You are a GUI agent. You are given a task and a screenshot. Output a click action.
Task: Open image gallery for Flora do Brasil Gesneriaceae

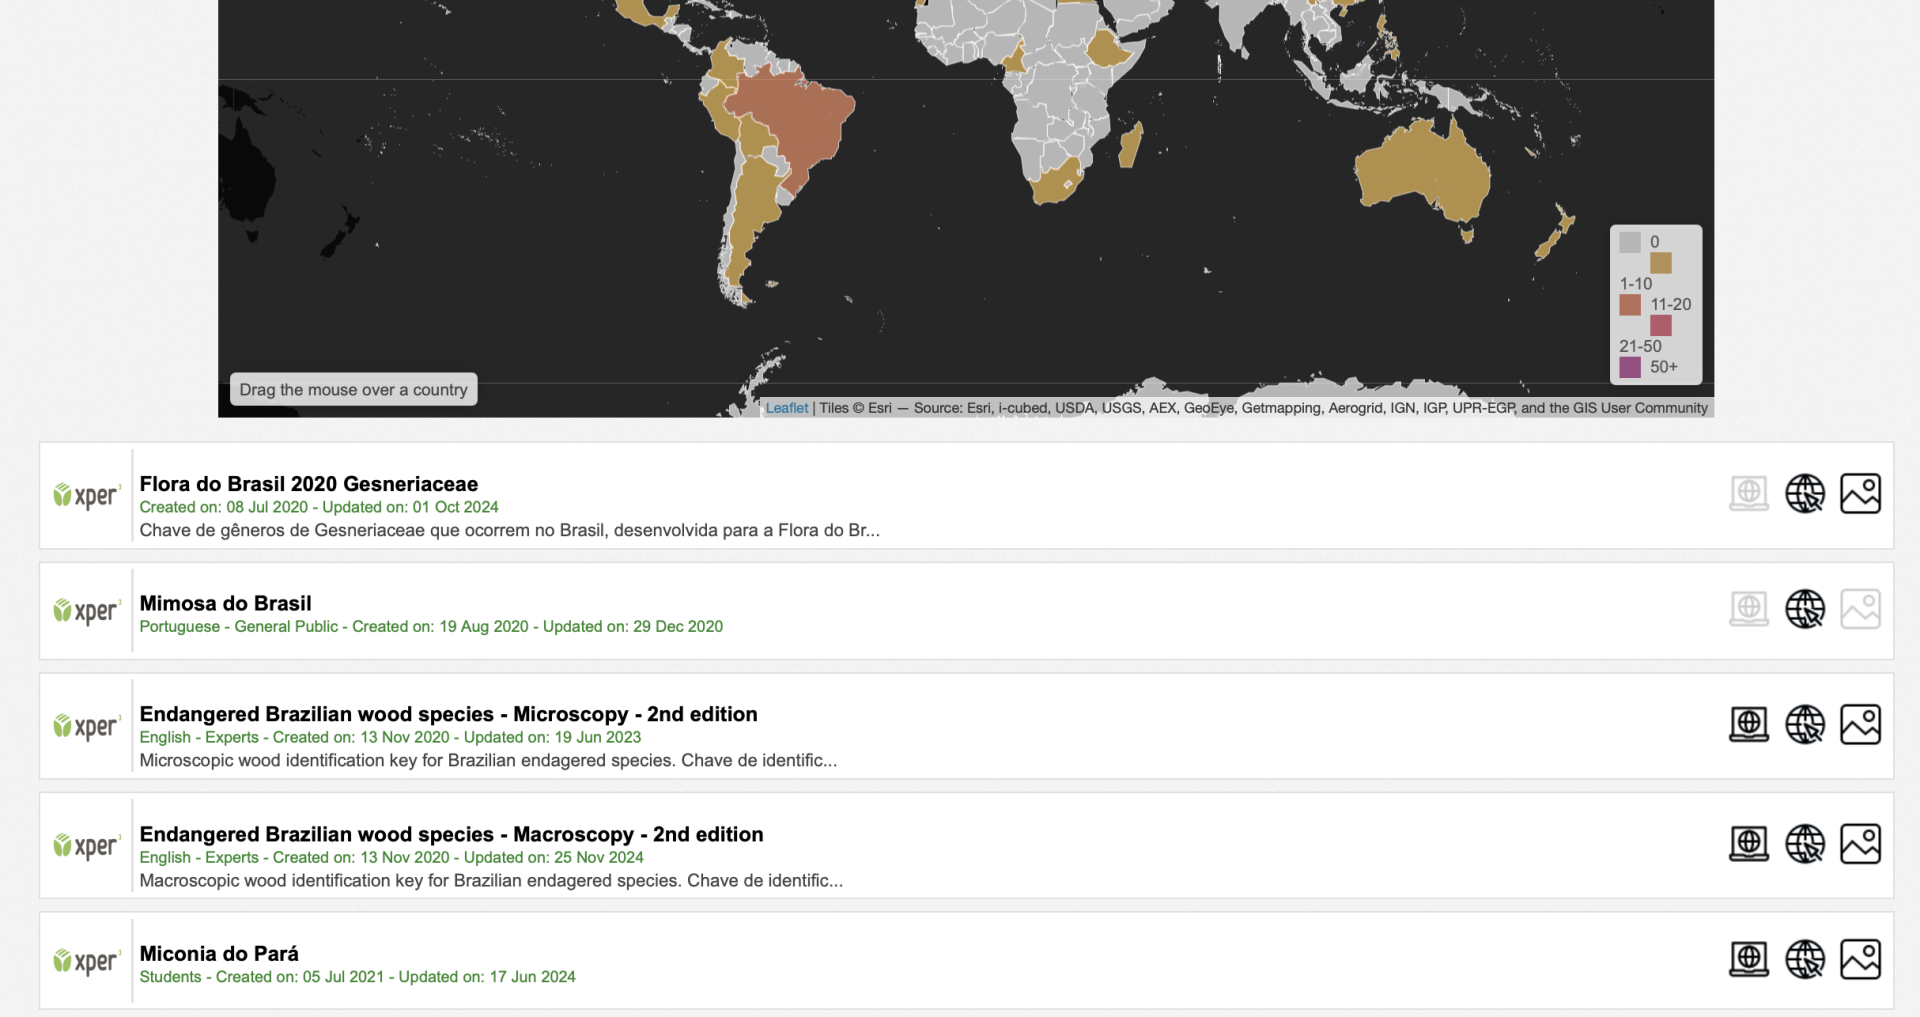tap(1860, 494)
